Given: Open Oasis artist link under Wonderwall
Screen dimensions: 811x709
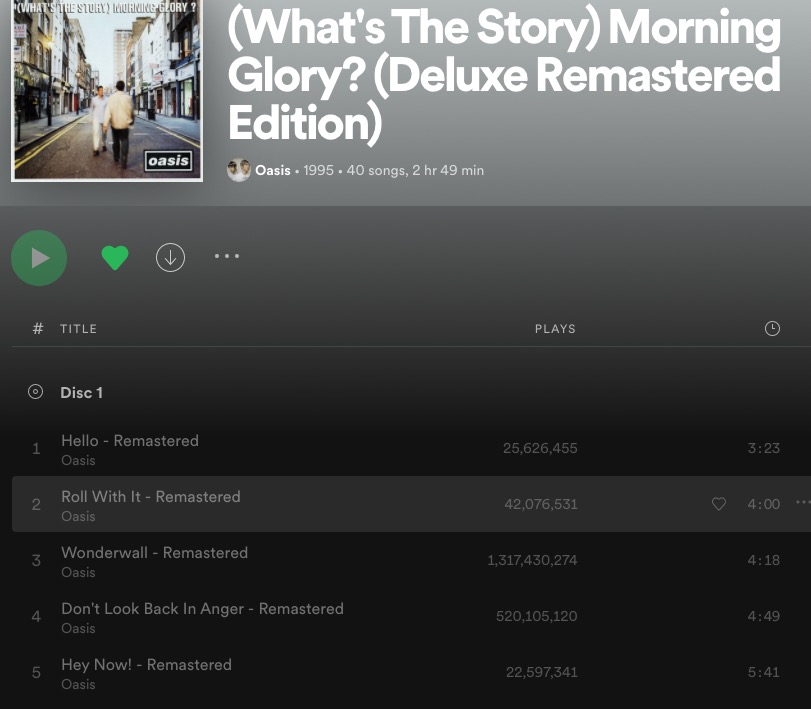Looking at the screenshot, I should 78,573.
